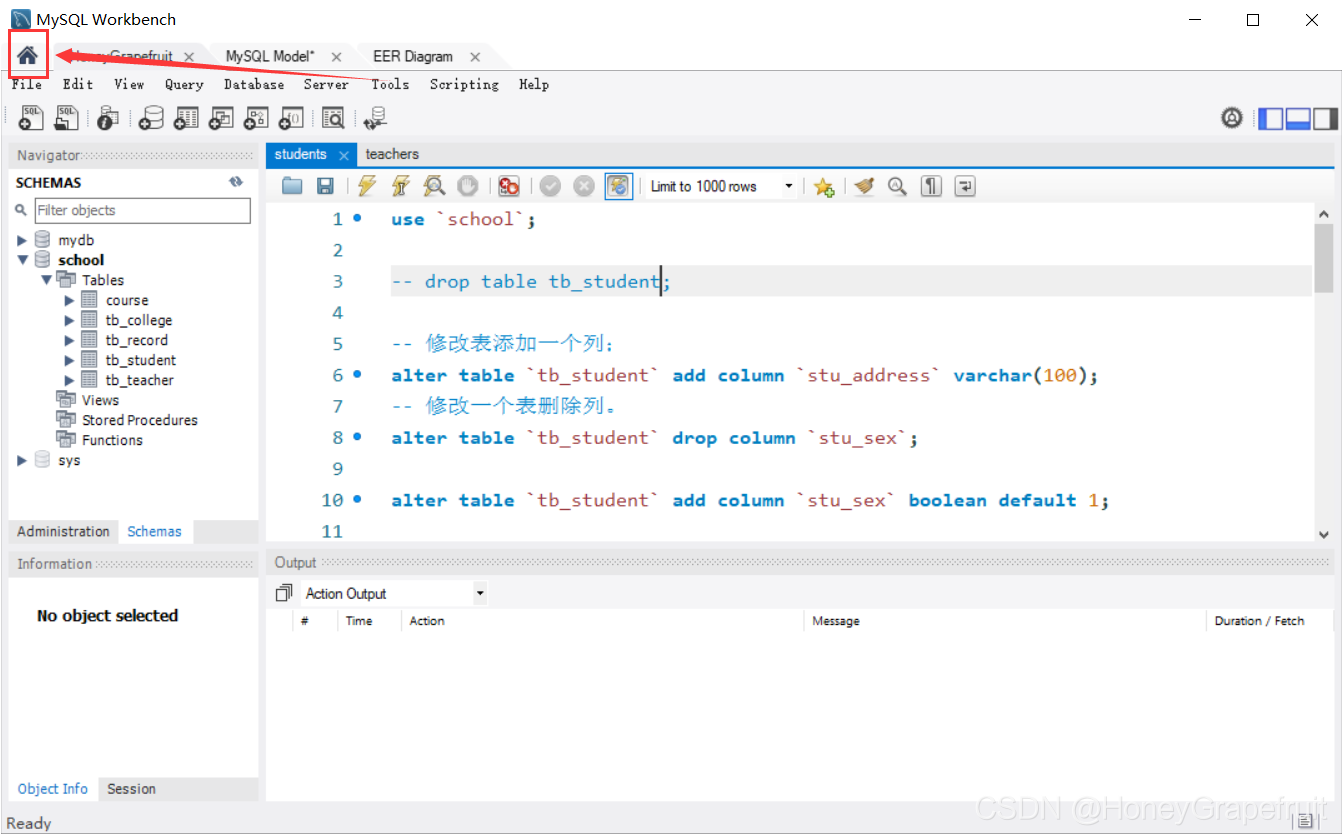
Task: Expand the tb_college table node
Action: point(69,320)
